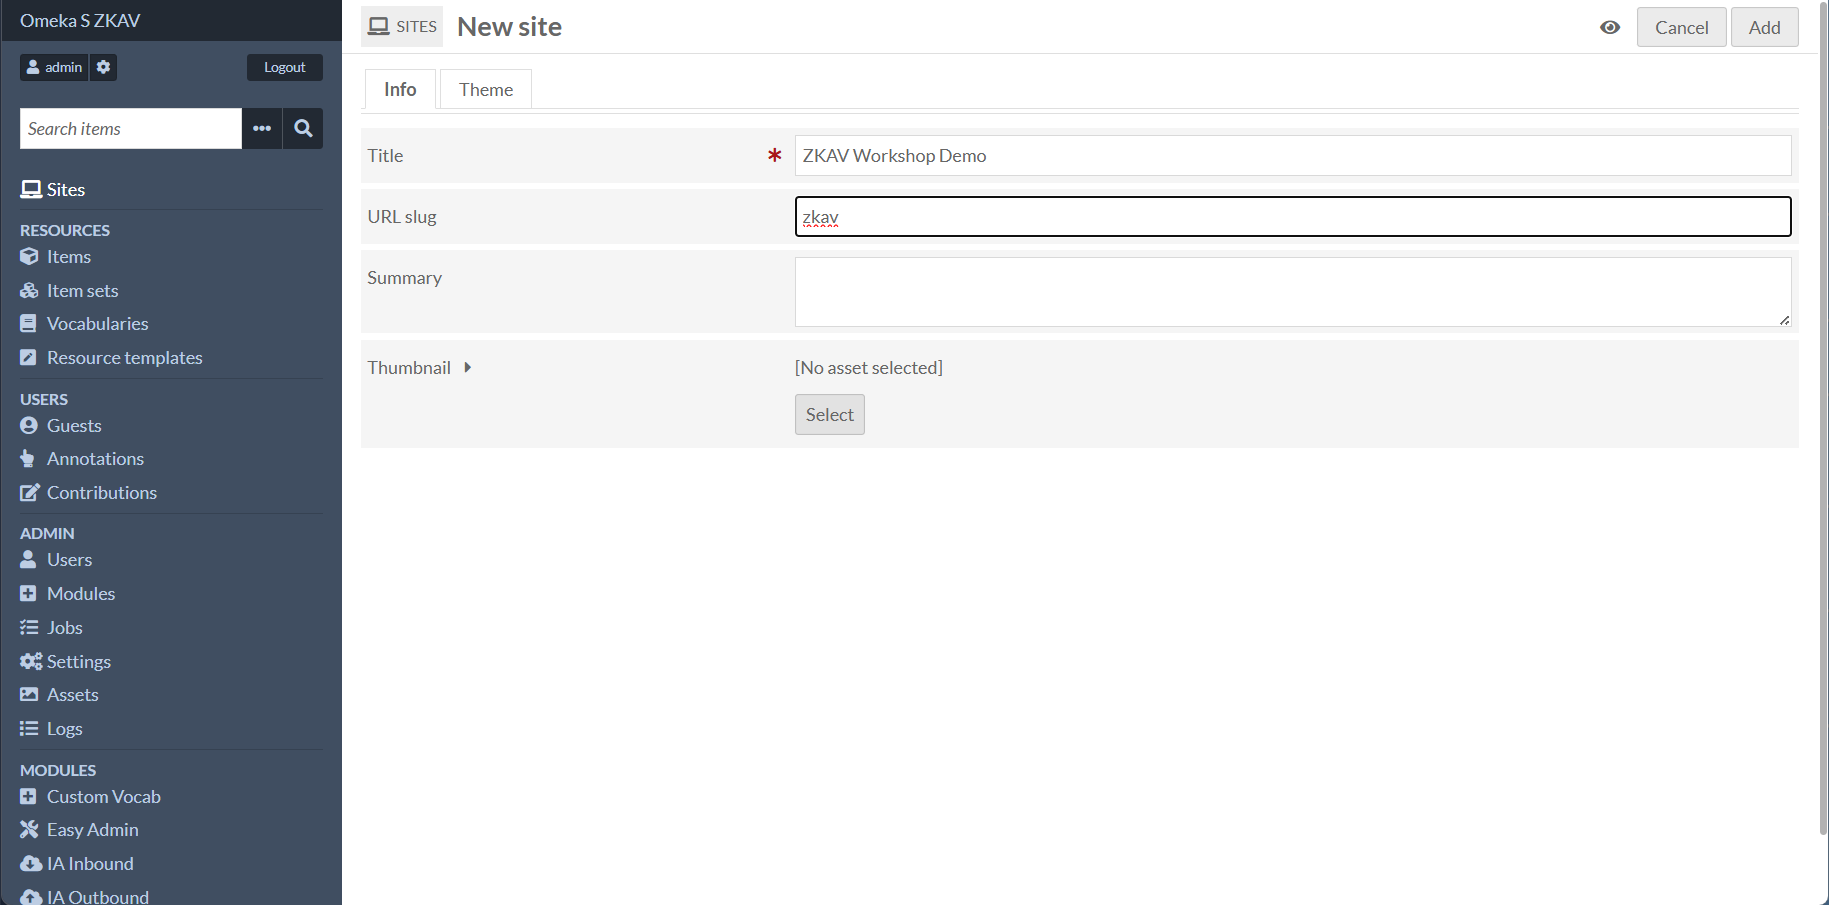Click the Vocabularies book icon
The image size is (1829, 905).
tap(28, 324)
